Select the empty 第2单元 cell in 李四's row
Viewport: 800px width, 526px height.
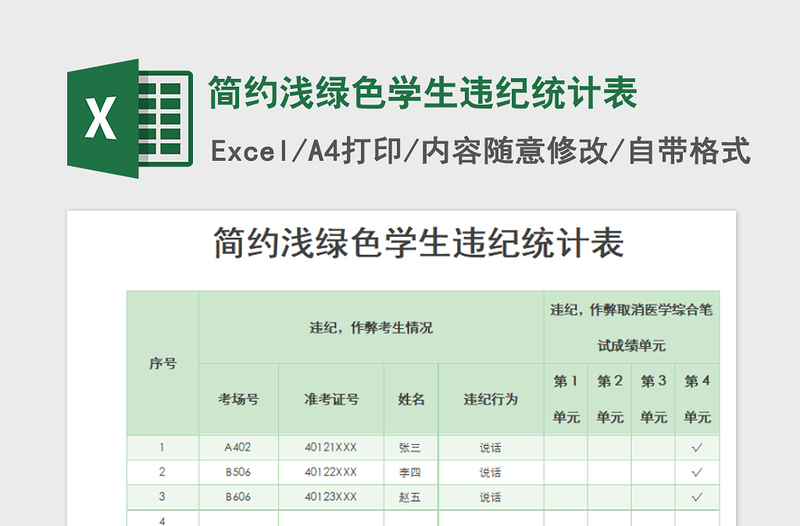point(610,472)
